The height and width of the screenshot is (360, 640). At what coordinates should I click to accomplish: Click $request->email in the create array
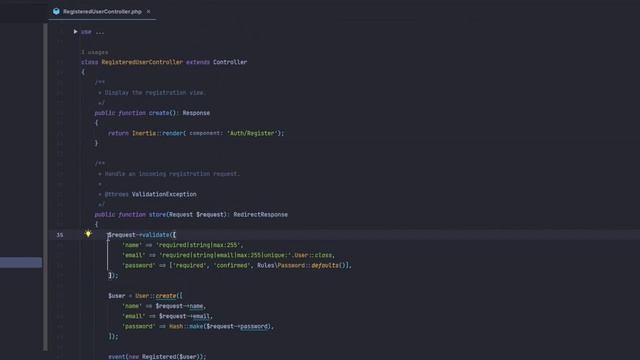coord(185,316)
